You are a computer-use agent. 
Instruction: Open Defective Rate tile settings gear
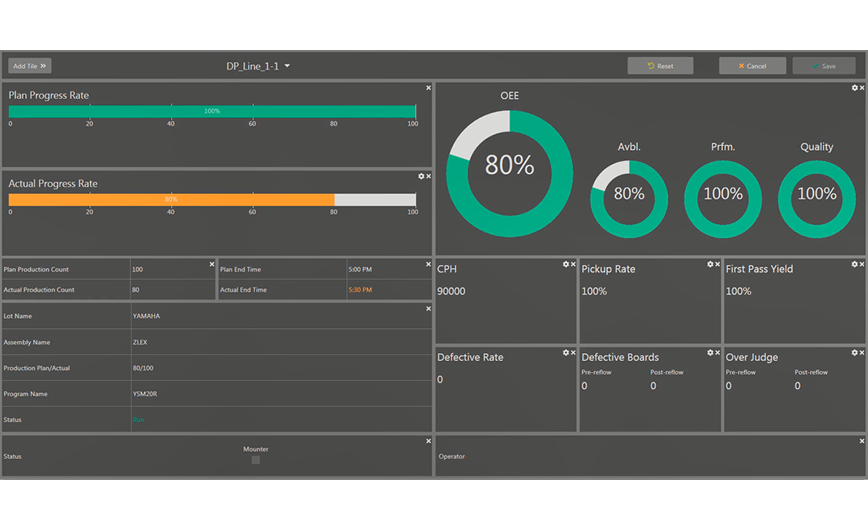pos(565,353)
